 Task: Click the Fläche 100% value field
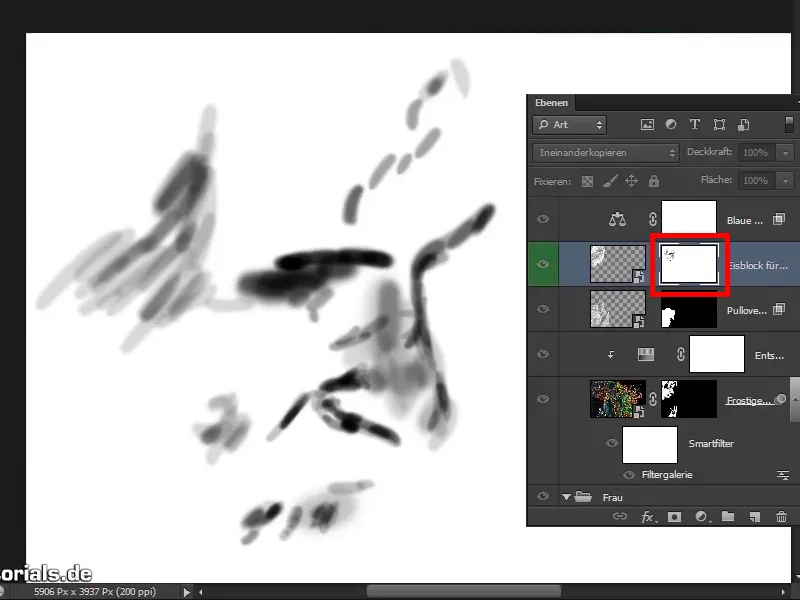point(757,181)
